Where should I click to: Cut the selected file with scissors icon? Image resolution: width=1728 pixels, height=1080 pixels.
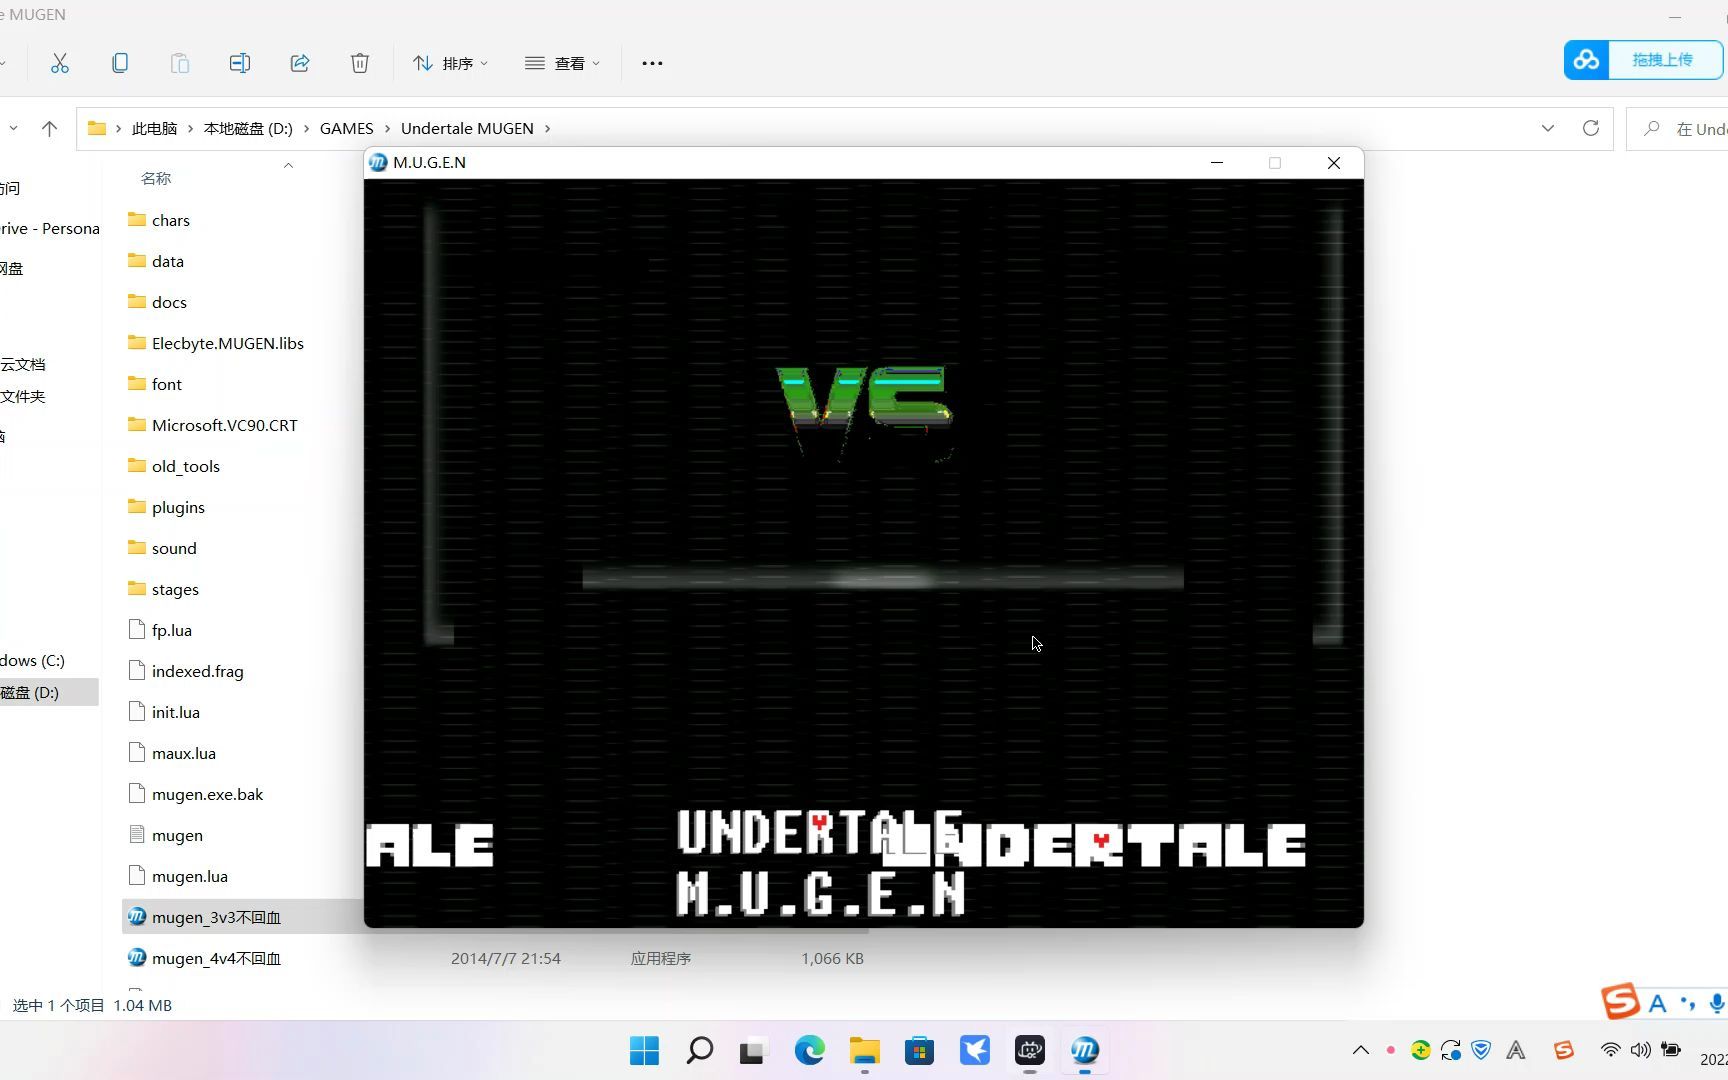click(60, 63)
